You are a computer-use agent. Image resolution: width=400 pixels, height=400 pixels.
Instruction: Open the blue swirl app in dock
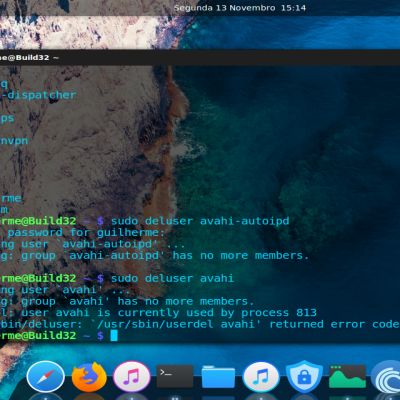pyautogui.click(x=386, y=377)
